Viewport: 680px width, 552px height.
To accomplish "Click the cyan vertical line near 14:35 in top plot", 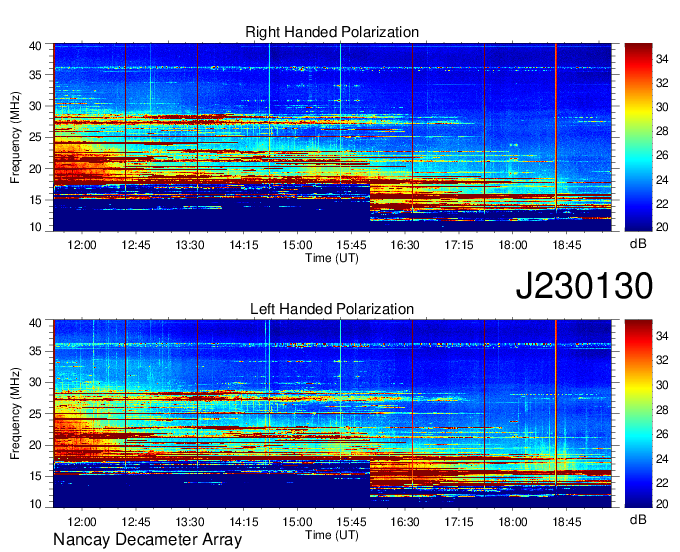I will pyautogui.click(x=269, y=115).
